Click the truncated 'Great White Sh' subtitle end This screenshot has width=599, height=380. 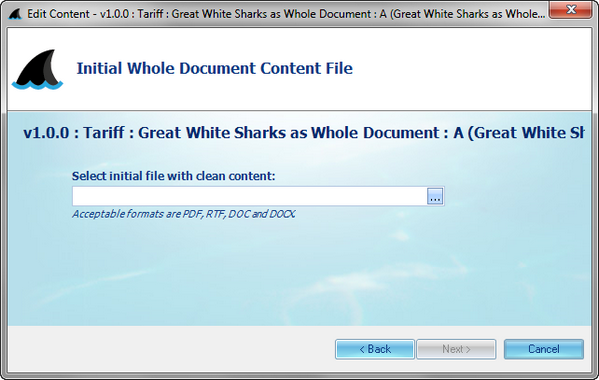[x=529, y=133]
